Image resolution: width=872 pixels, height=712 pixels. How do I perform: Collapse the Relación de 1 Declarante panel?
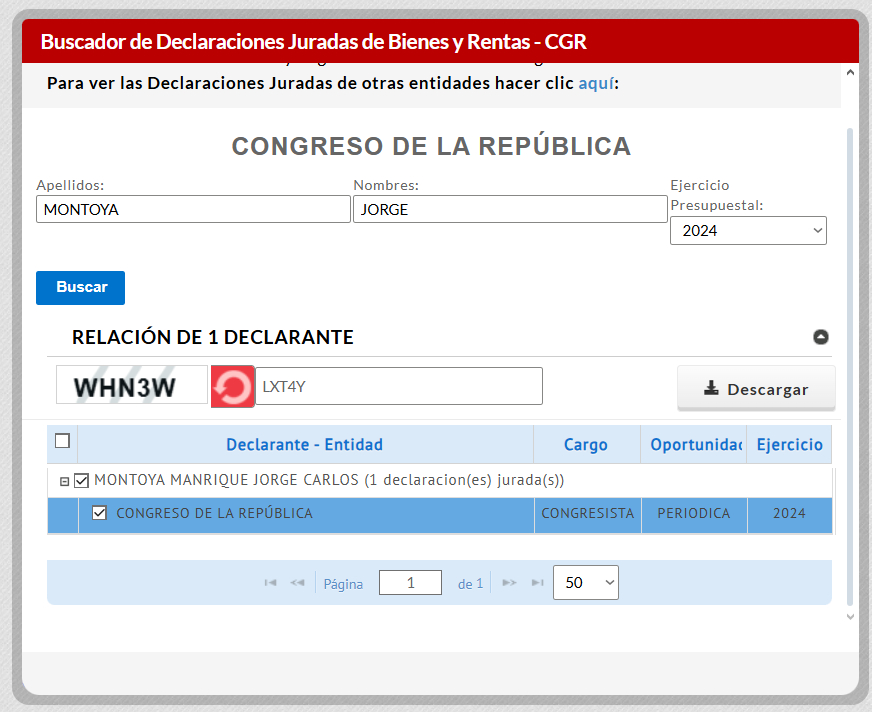(821, 337)
